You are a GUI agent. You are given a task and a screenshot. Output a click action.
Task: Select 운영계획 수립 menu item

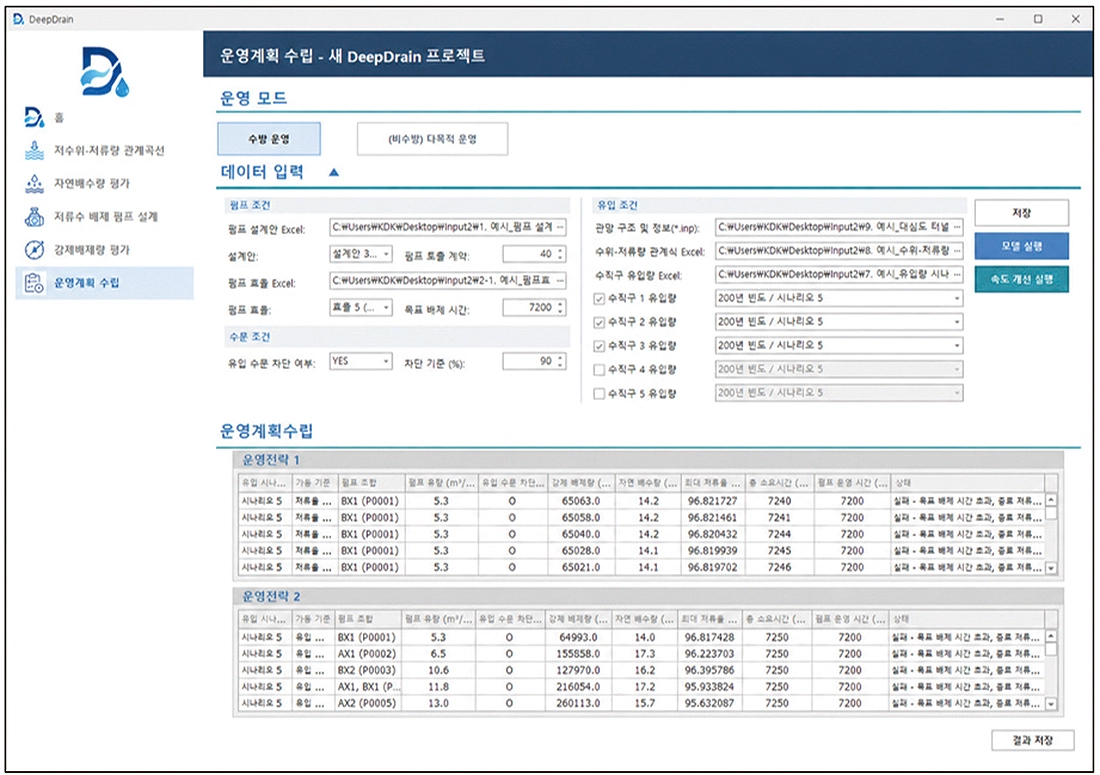[105, 283]
